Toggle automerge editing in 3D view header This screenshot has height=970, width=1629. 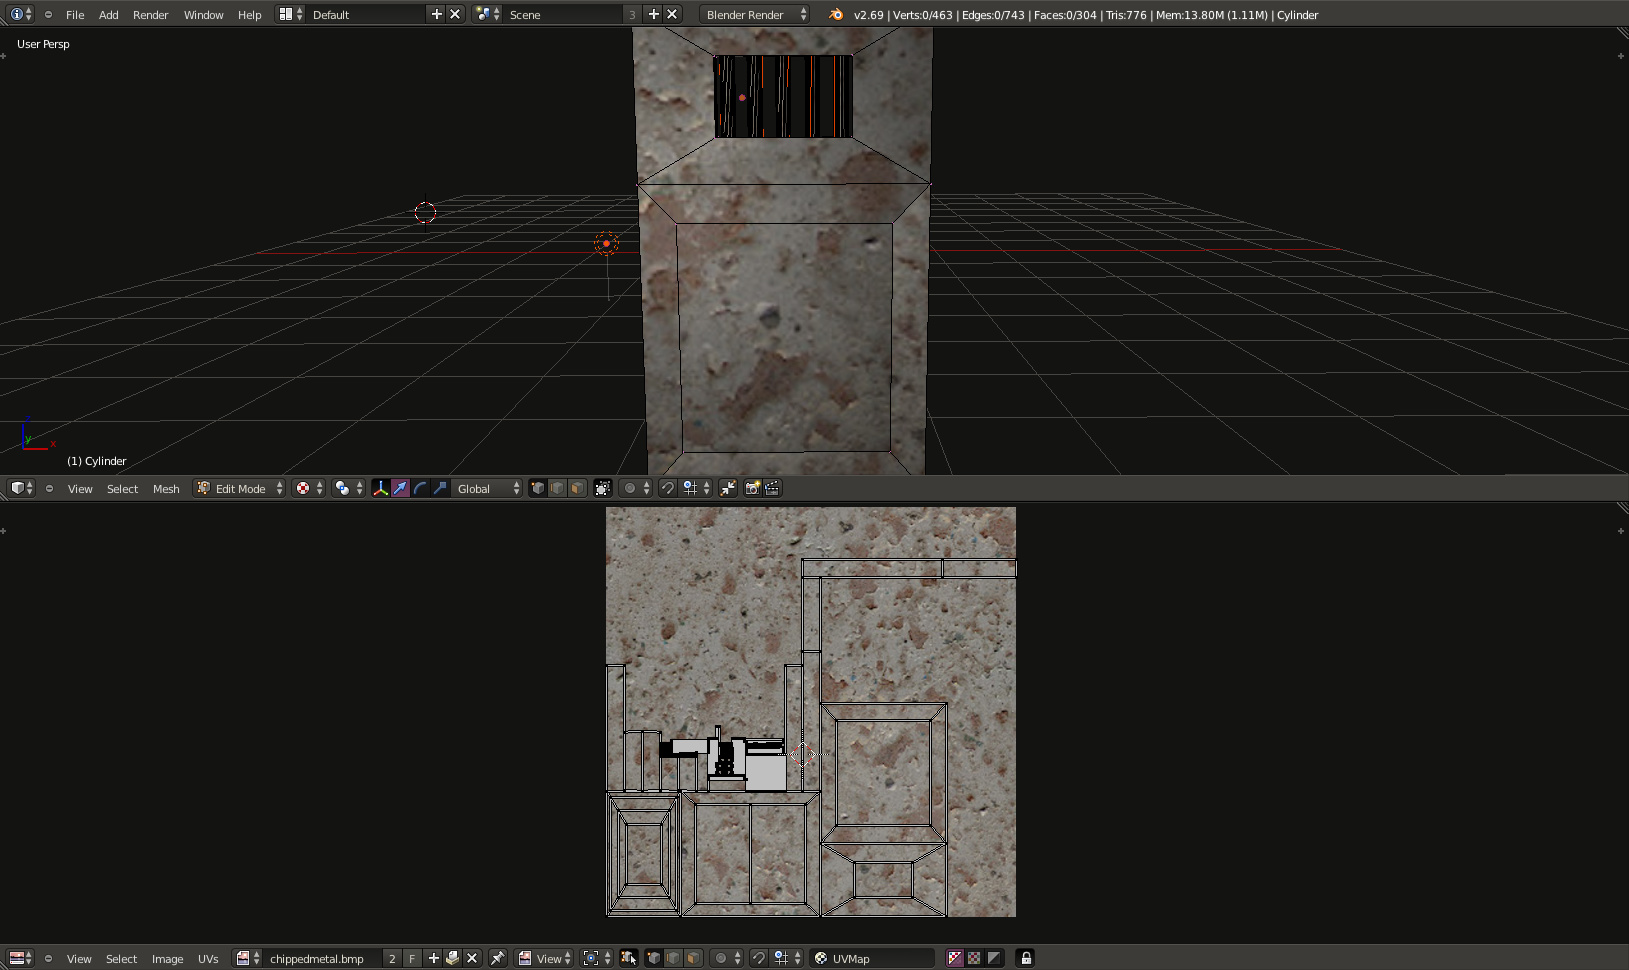click(727, 488)
